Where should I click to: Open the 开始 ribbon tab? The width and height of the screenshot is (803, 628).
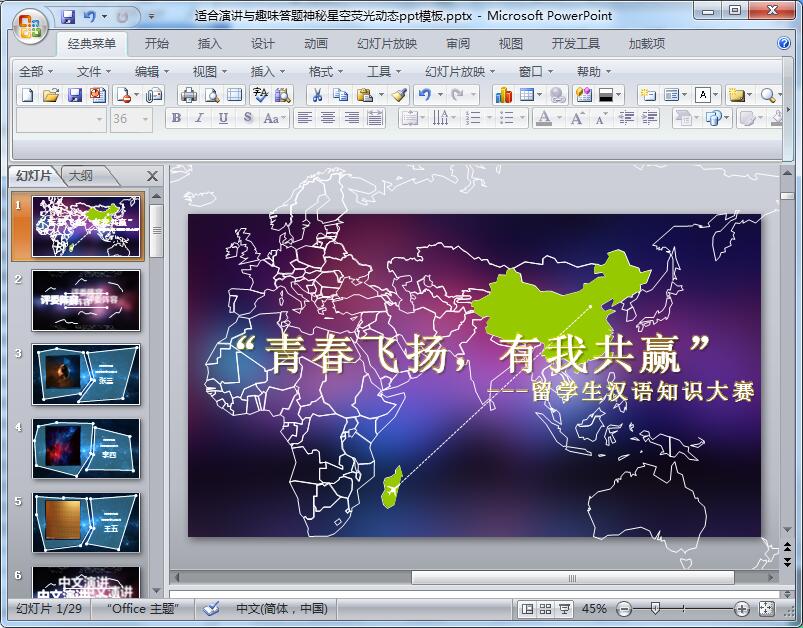coord(156,44)
